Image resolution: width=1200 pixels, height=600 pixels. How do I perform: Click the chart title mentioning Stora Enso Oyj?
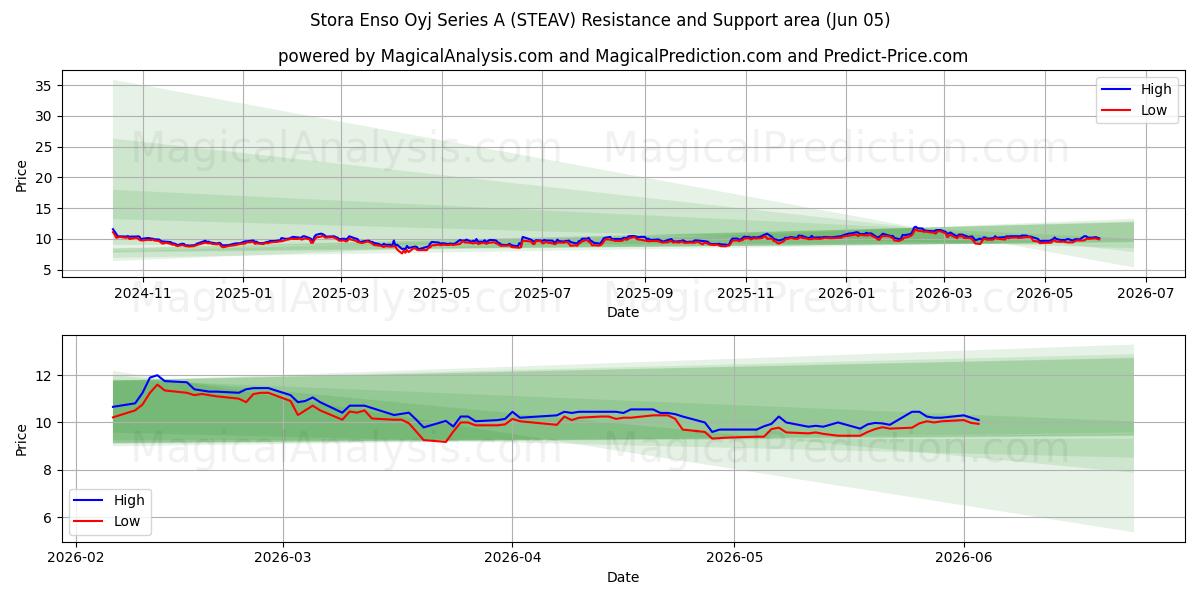[600, 20]
